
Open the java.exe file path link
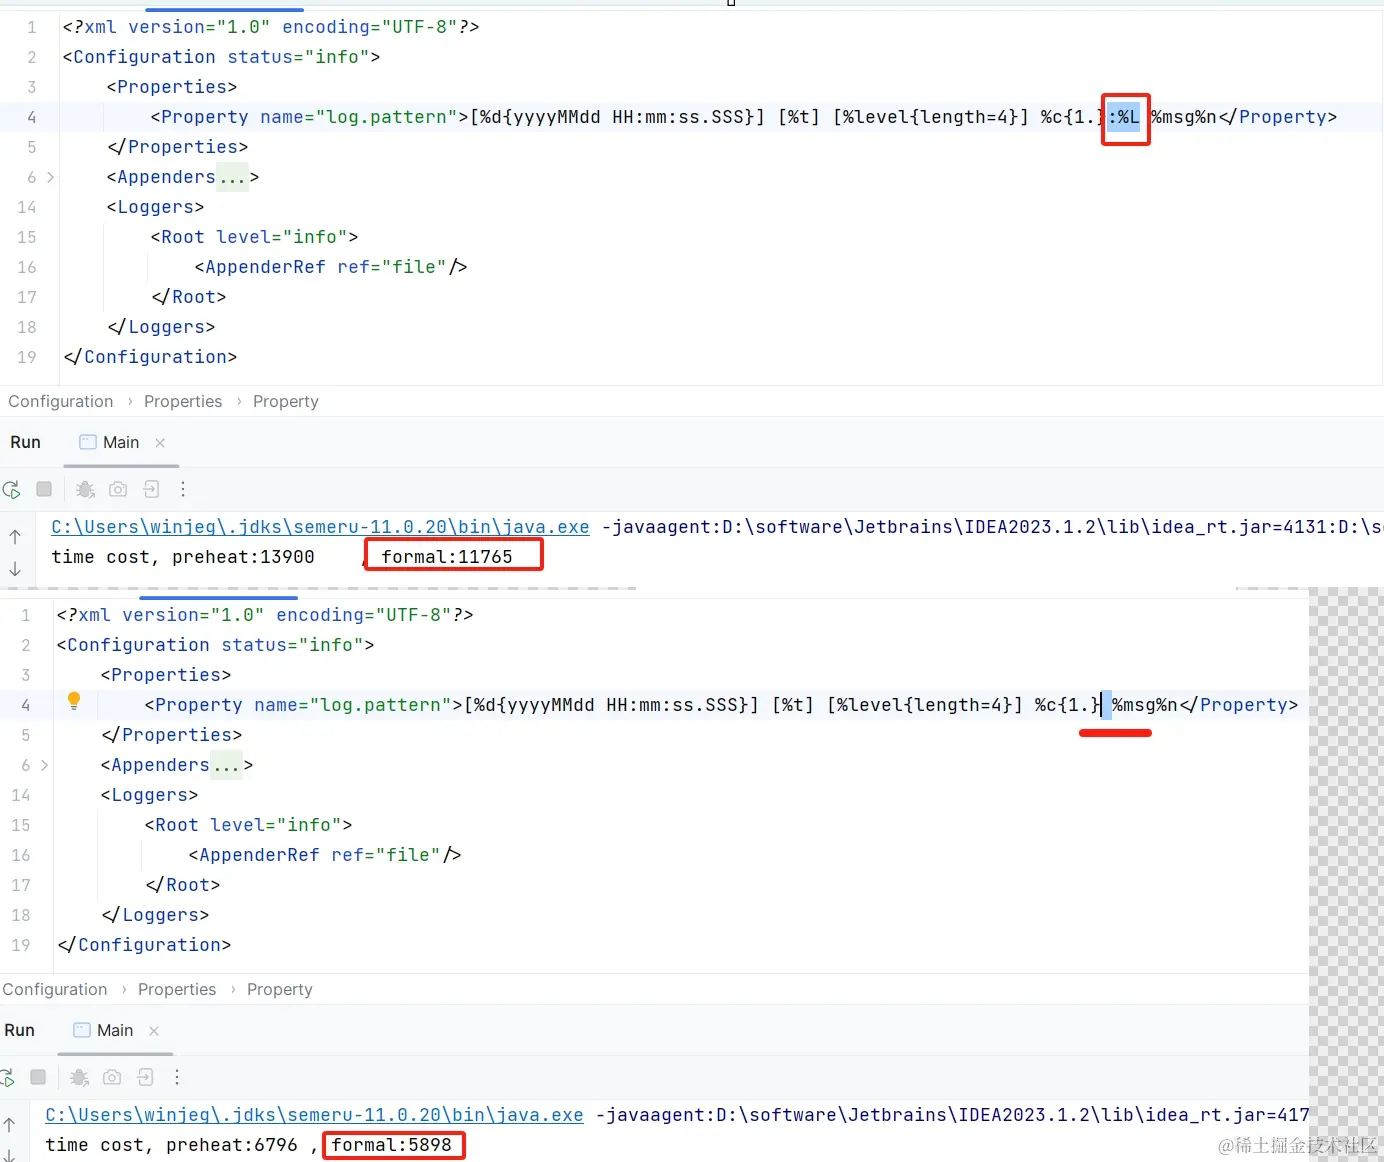tap(320, 527)
